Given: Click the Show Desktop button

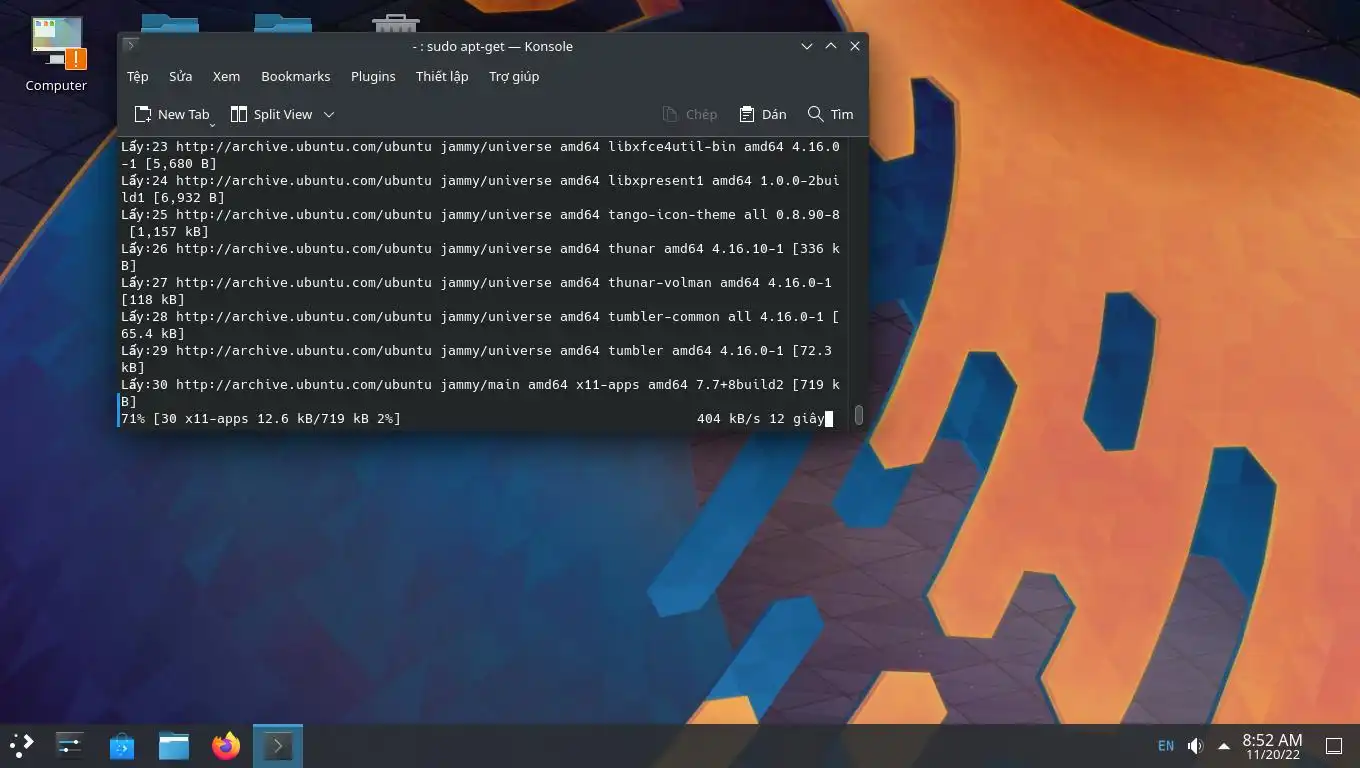Looking at the screenshot, I should coord(1334,745).
